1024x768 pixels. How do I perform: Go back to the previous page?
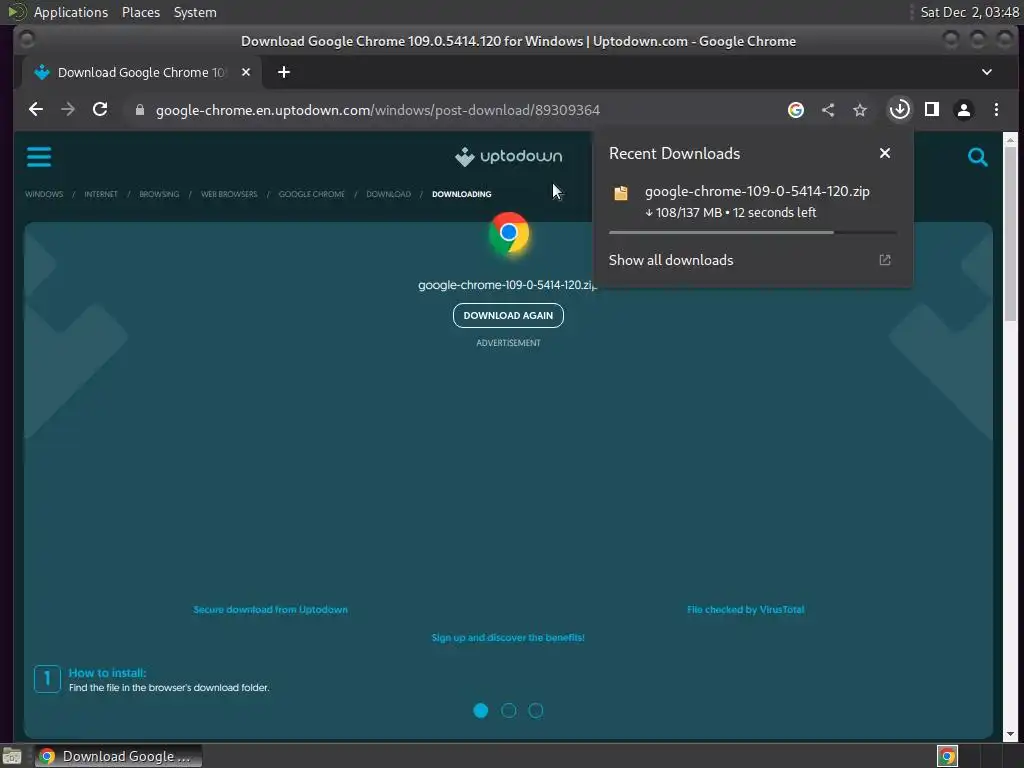(x=36, y=110)
